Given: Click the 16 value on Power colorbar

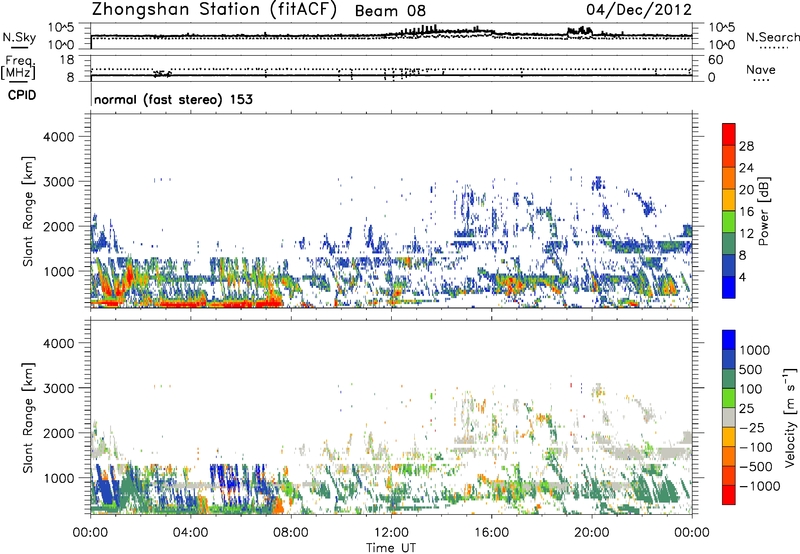Looking at the screenshot, I should click(x=746, y=212).
